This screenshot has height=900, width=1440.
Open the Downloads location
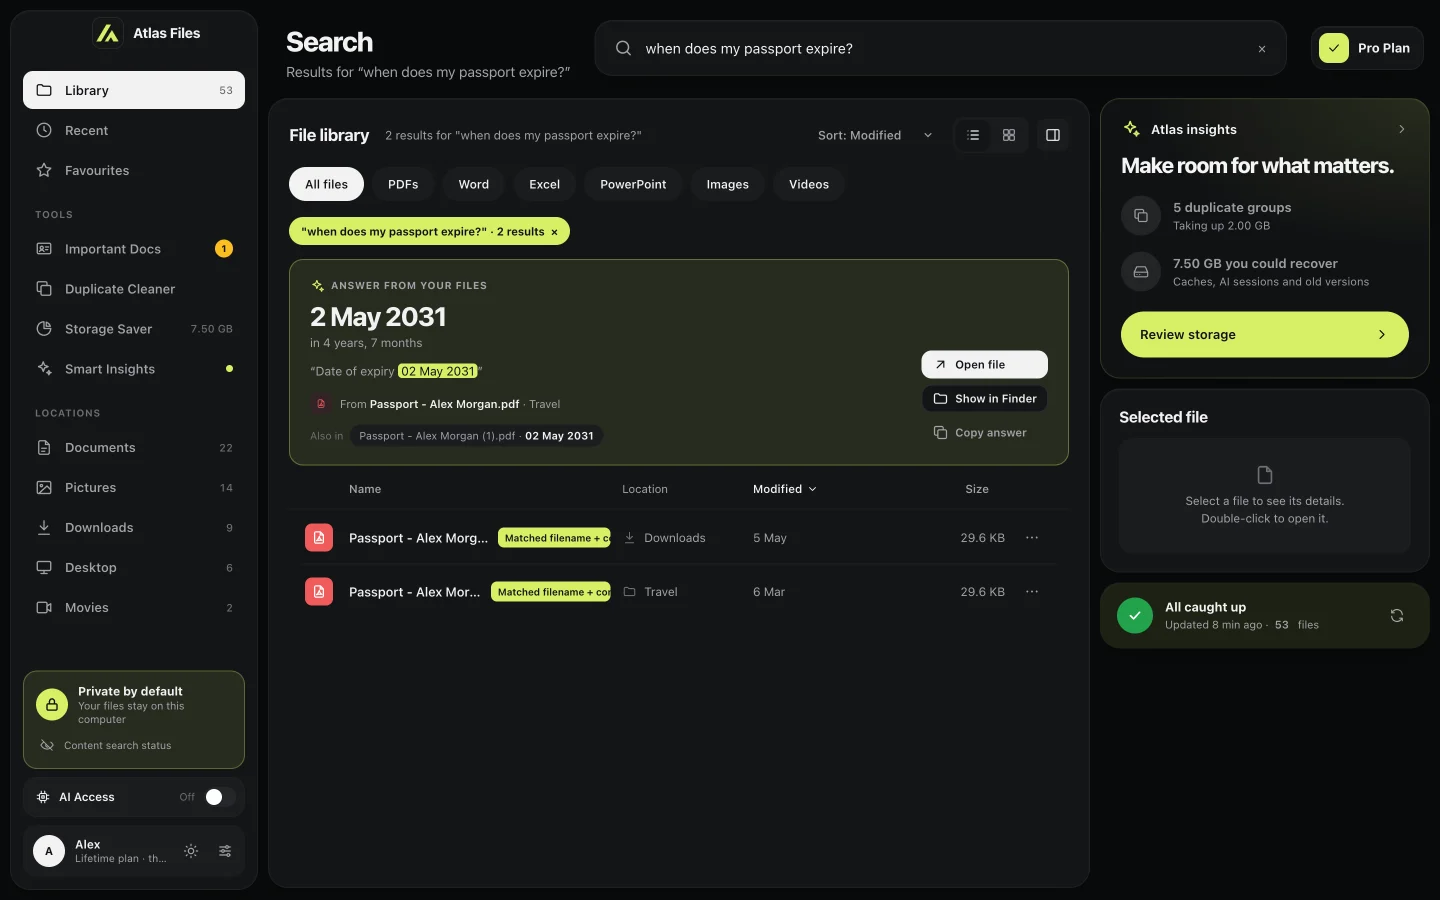134,528
